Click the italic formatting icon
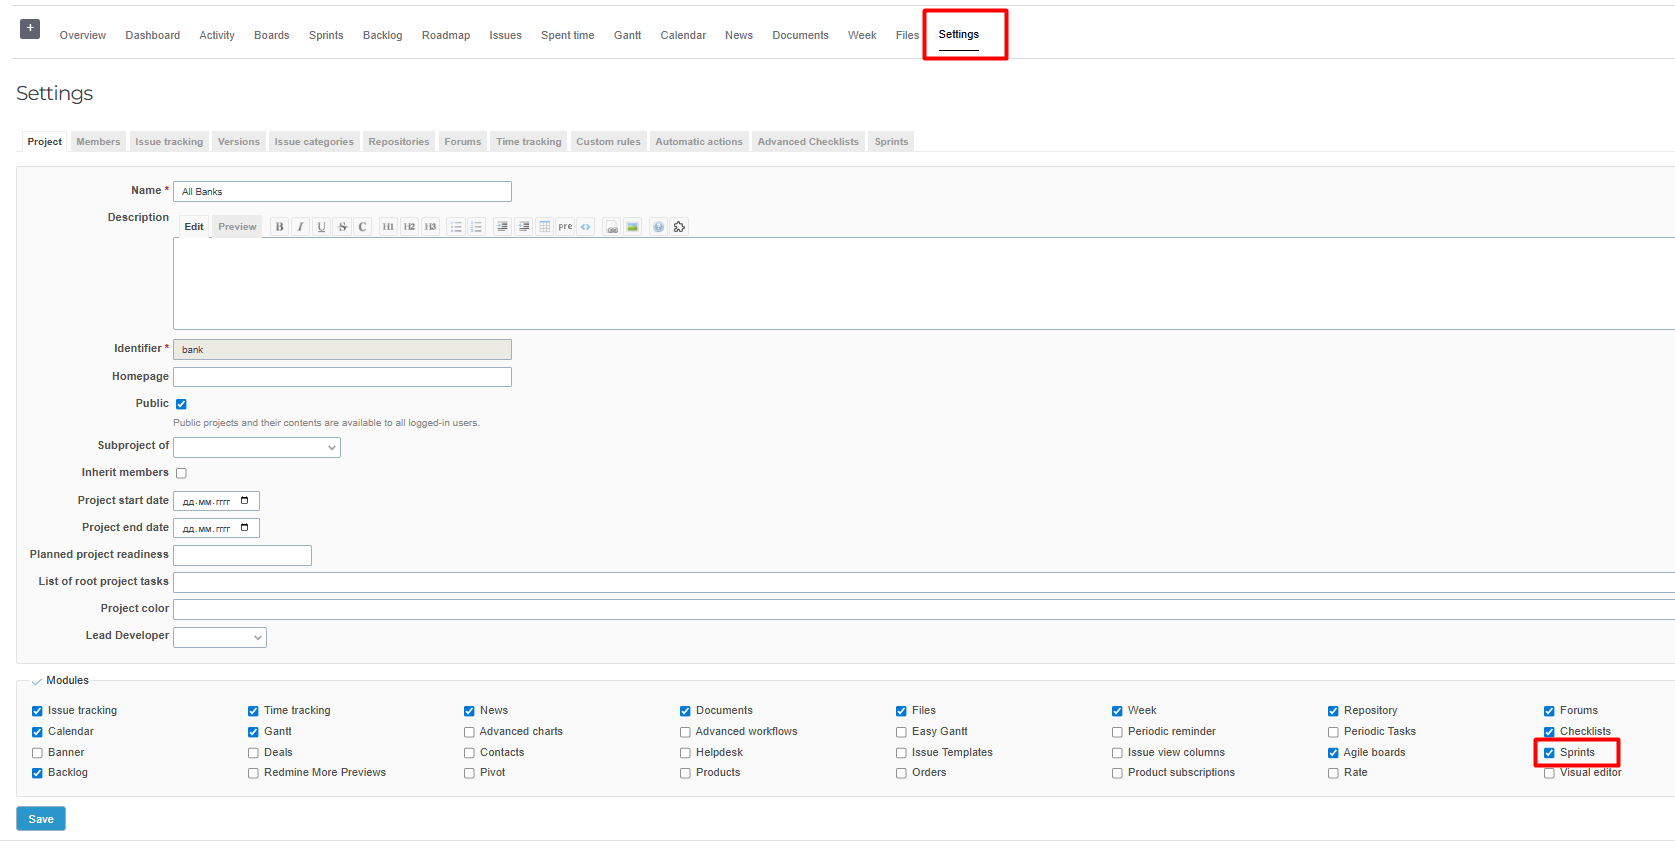This screenshot has width=1675, height=848. [300, 227]
